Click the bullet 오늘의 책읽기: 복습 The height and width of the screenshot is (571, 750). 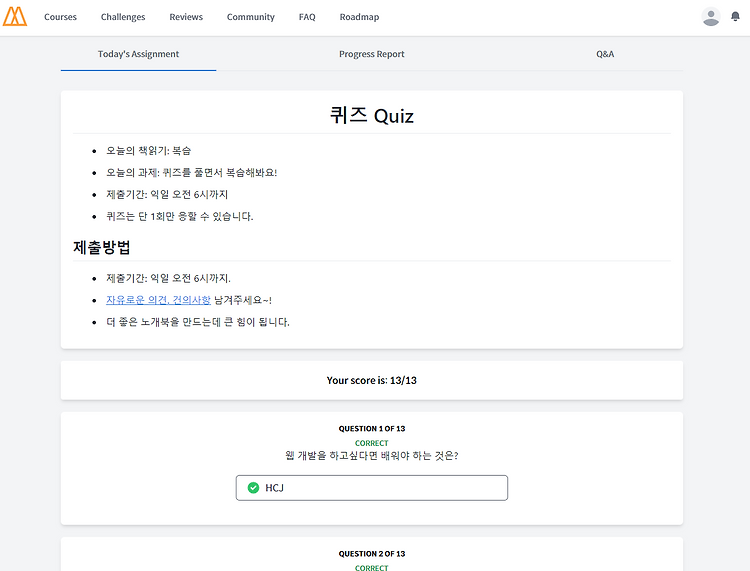pyautogui.click(x=148, y=151)
